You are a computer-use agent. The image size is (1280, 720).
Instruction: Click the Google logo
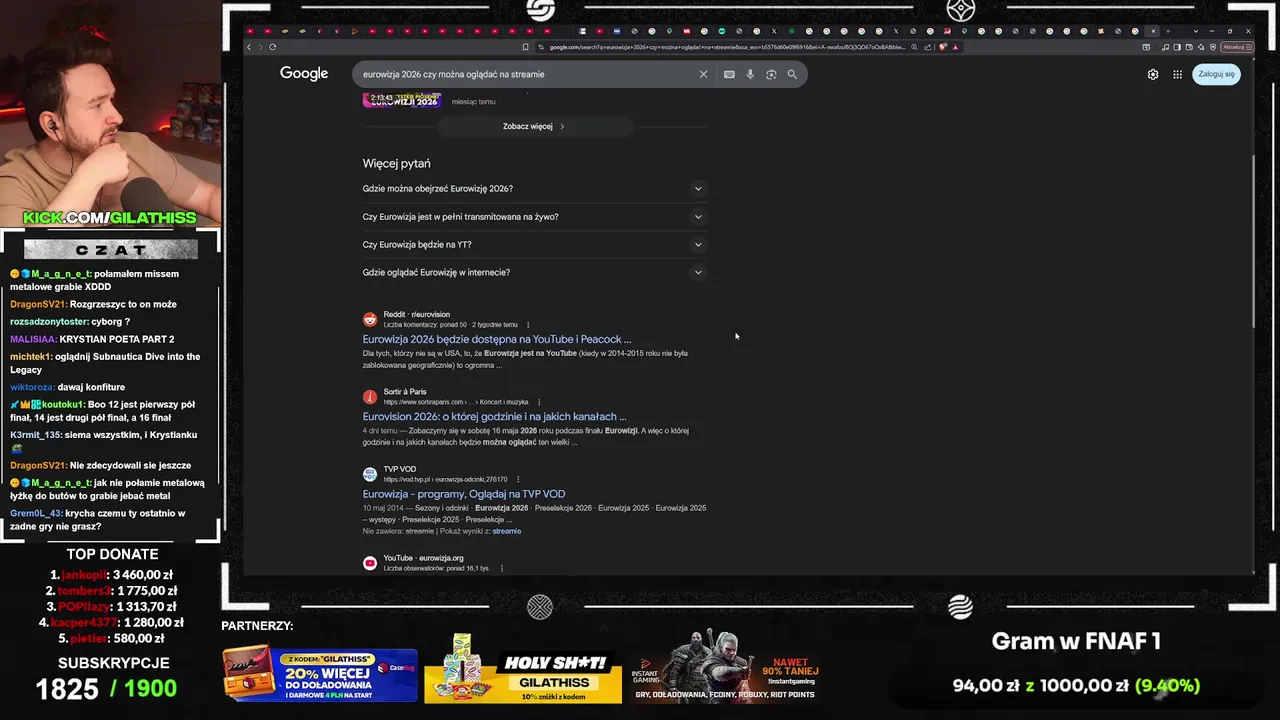304,74
